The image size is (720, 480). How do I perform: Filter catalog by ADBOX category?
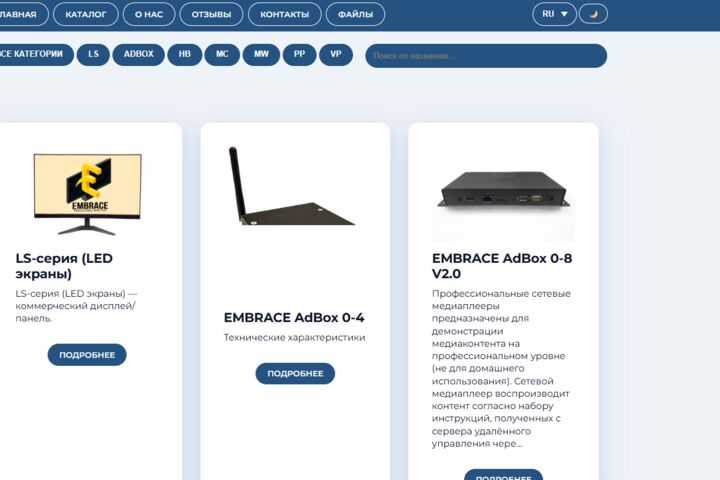(x=138, y=54)
